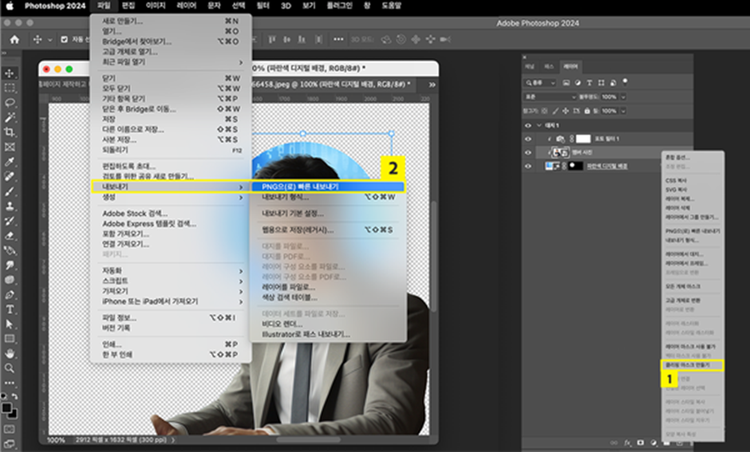Toggle the layer filter on/off switch
The image size is (750, 452).
pos(625,82)
